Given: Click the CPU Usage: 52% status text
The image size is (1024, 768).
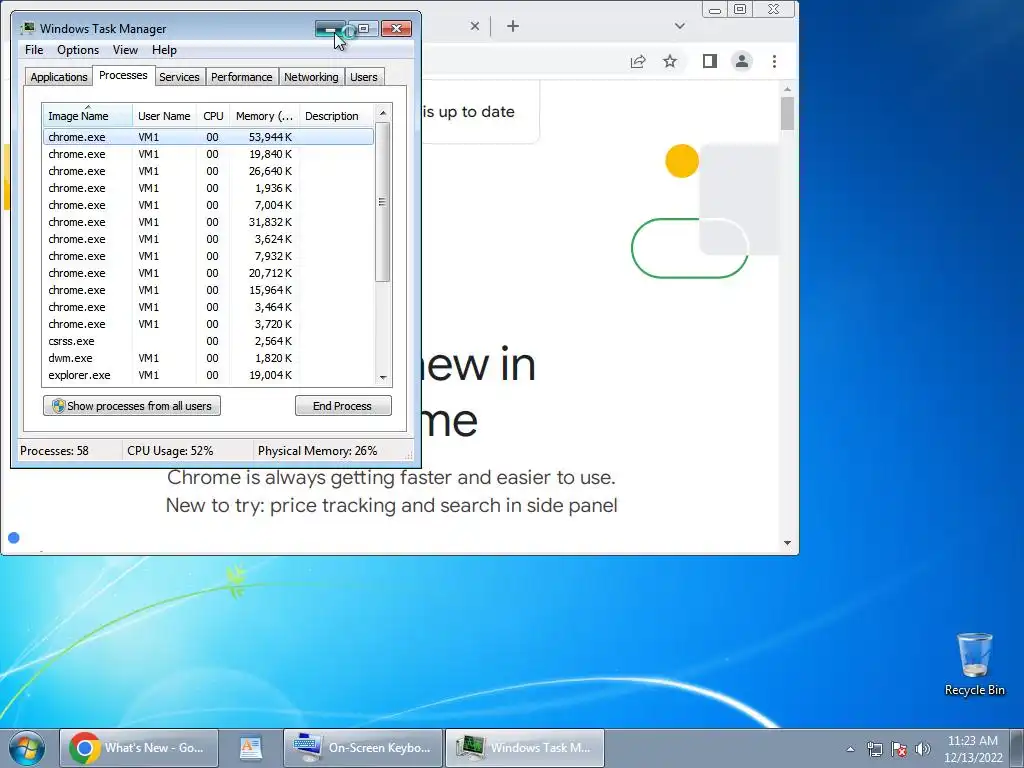Looking at the screenshot, I should click(x=170, y=451).
